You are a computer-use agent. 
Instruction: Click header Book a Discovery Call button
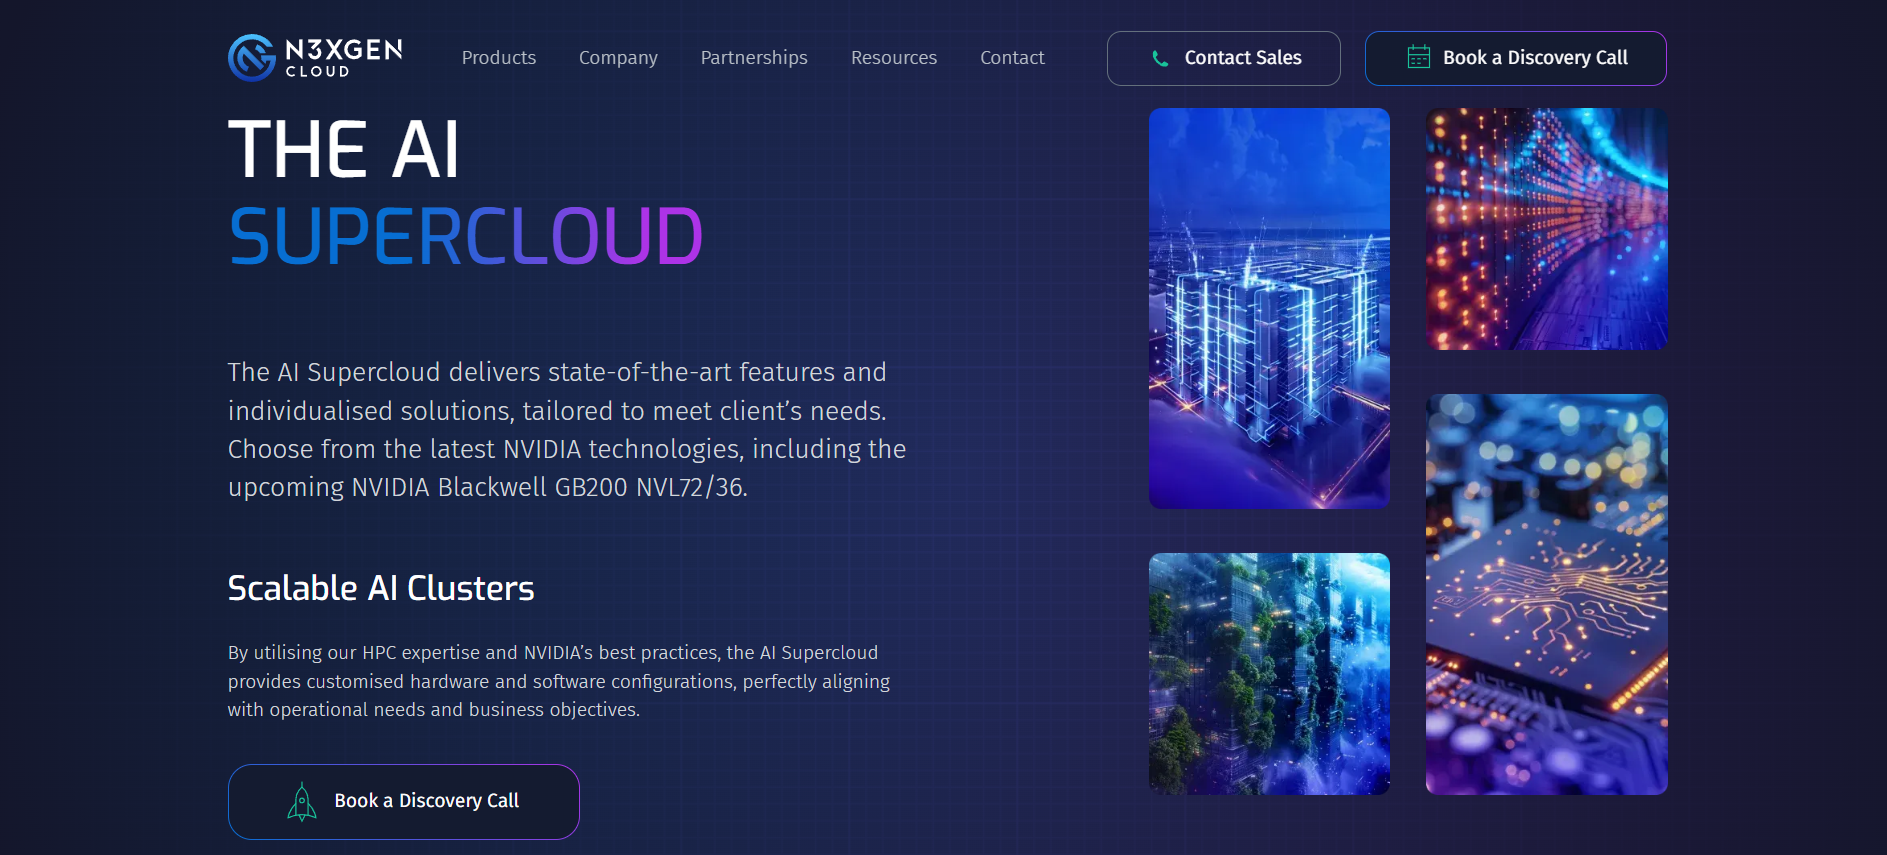click(1515, 58)
